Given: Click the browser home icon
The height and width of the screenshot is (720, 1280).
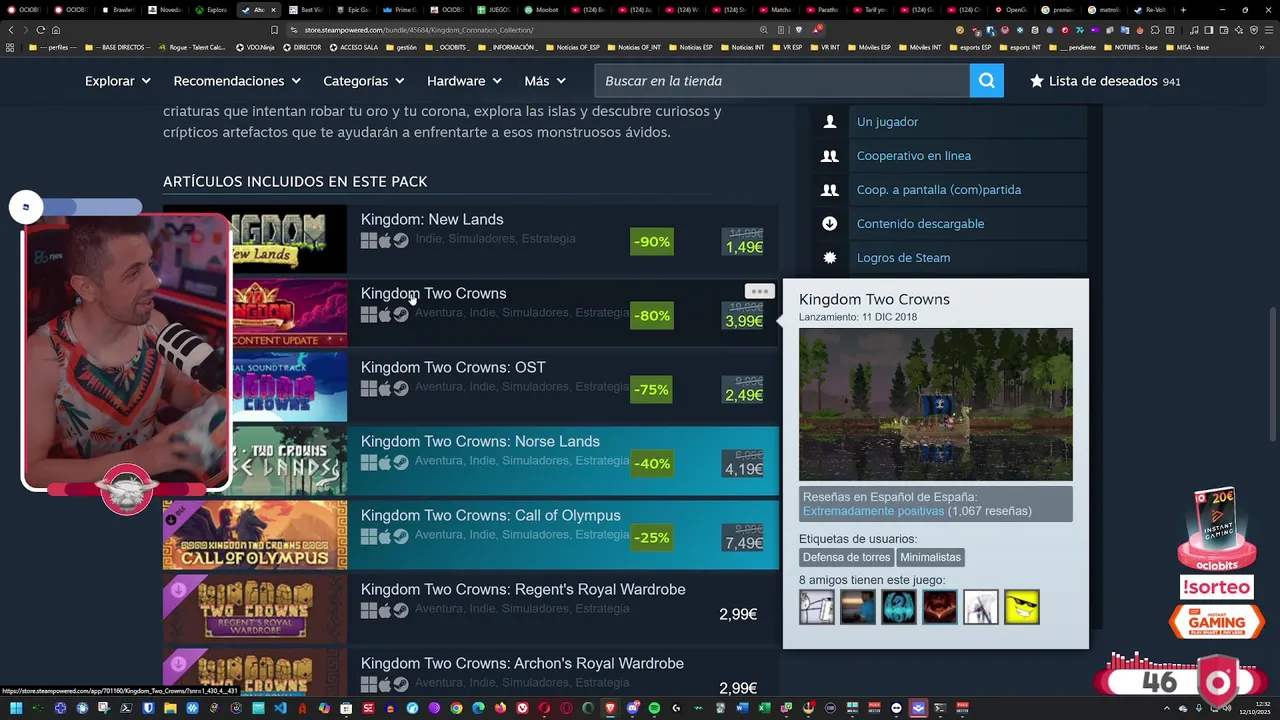Looking at the screenshot, I should 56,30.
